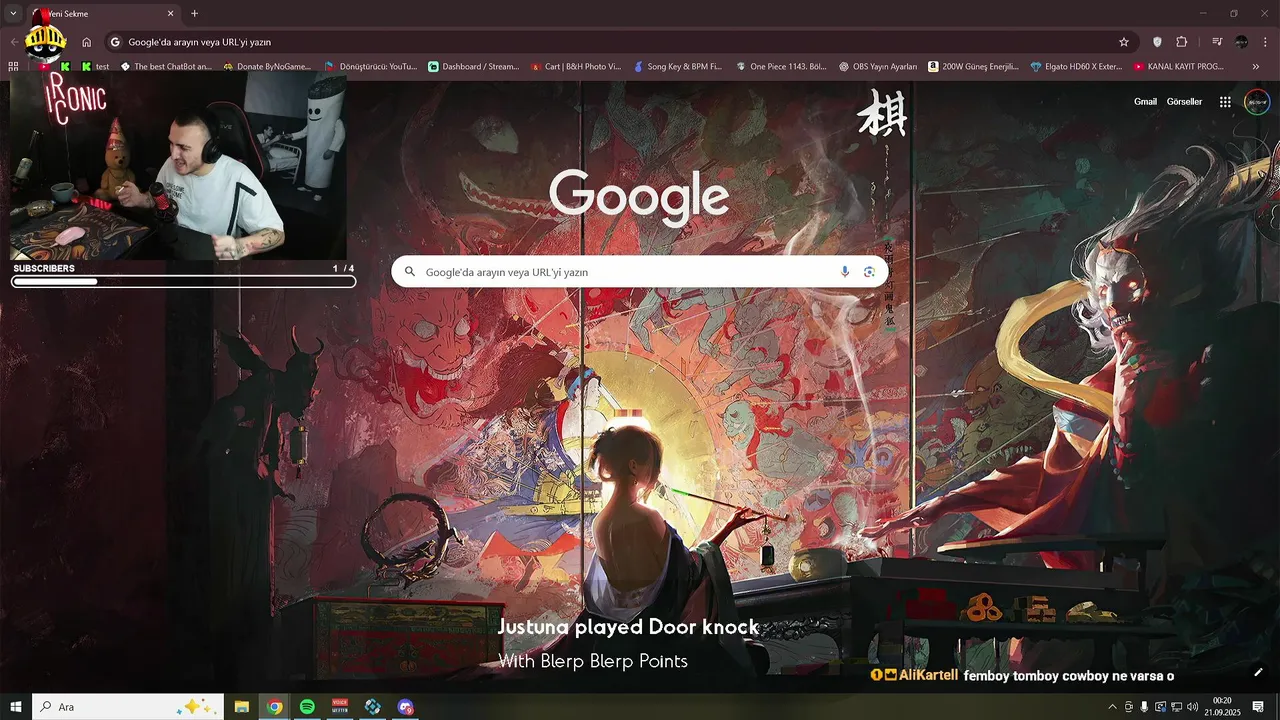The width and height of the screenshot is (1280, 720).
Task: Open the Chrome three-dot menu
Action: pyautogui.click(x=1266, y=42)
